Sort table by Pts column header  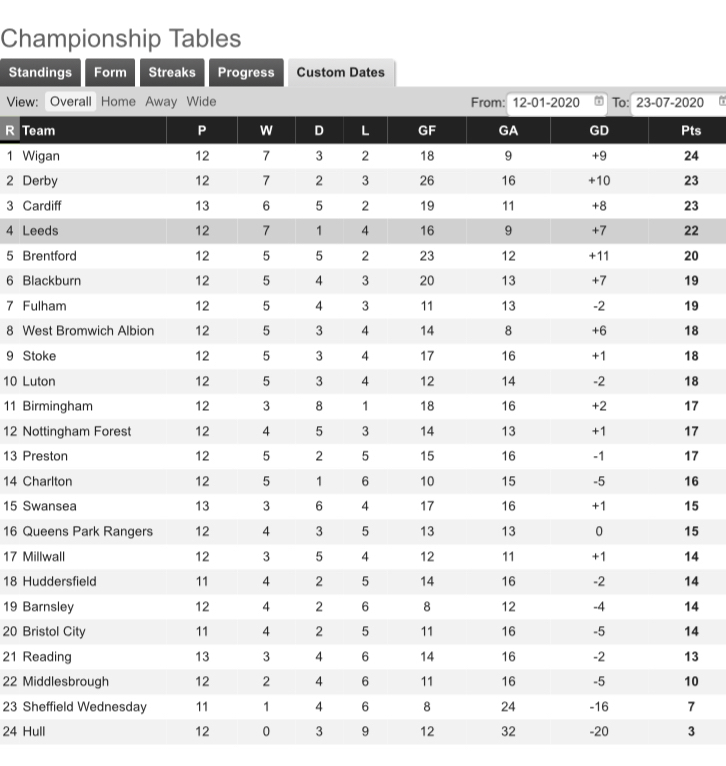690,130
